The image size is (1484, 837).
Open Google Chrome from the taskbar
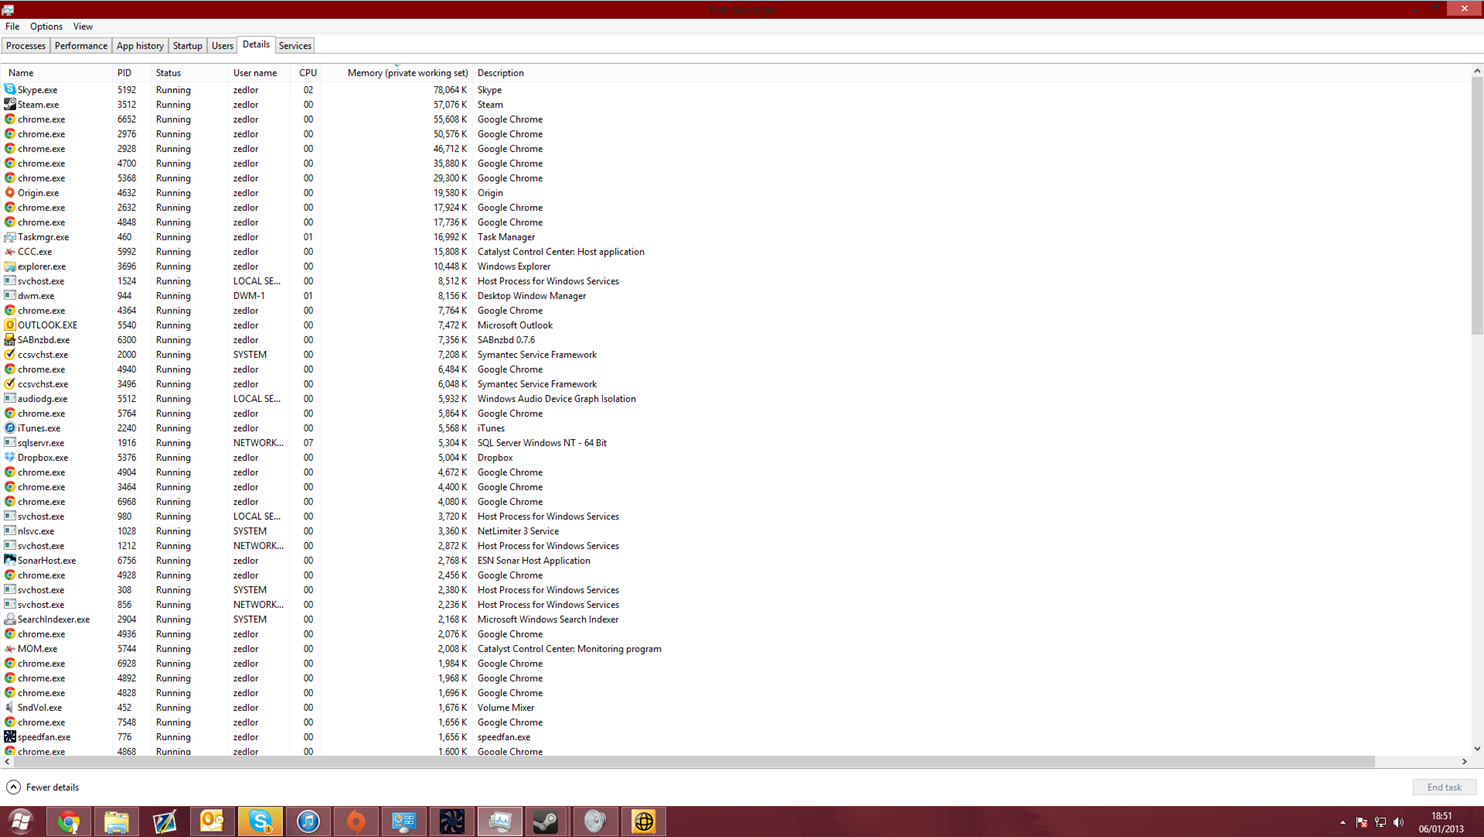coord(68,822)
